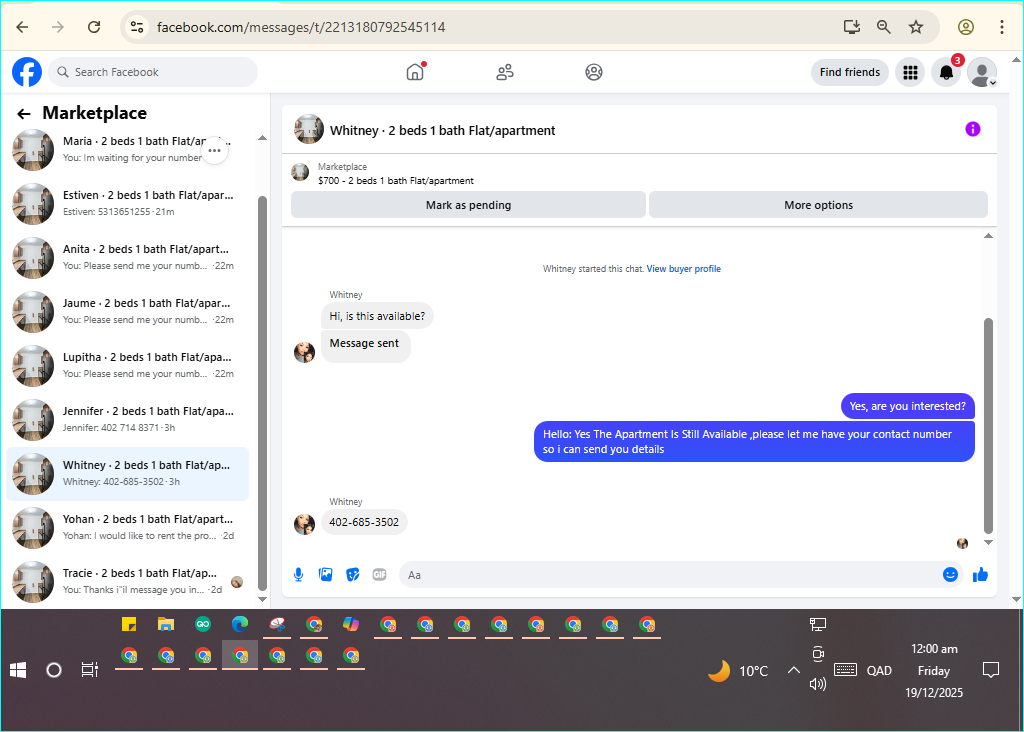Viewport: 1024px width, 732px height.
Task: Open Microsoft Edge from the taskbar
Action: (x=240, y=624)
